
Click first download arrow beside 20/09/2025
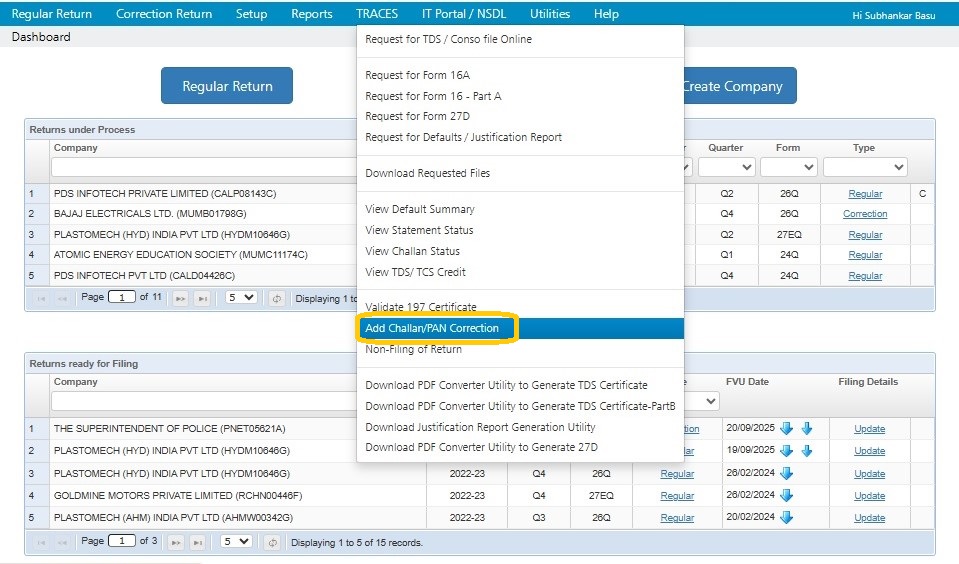coord(786,428)
